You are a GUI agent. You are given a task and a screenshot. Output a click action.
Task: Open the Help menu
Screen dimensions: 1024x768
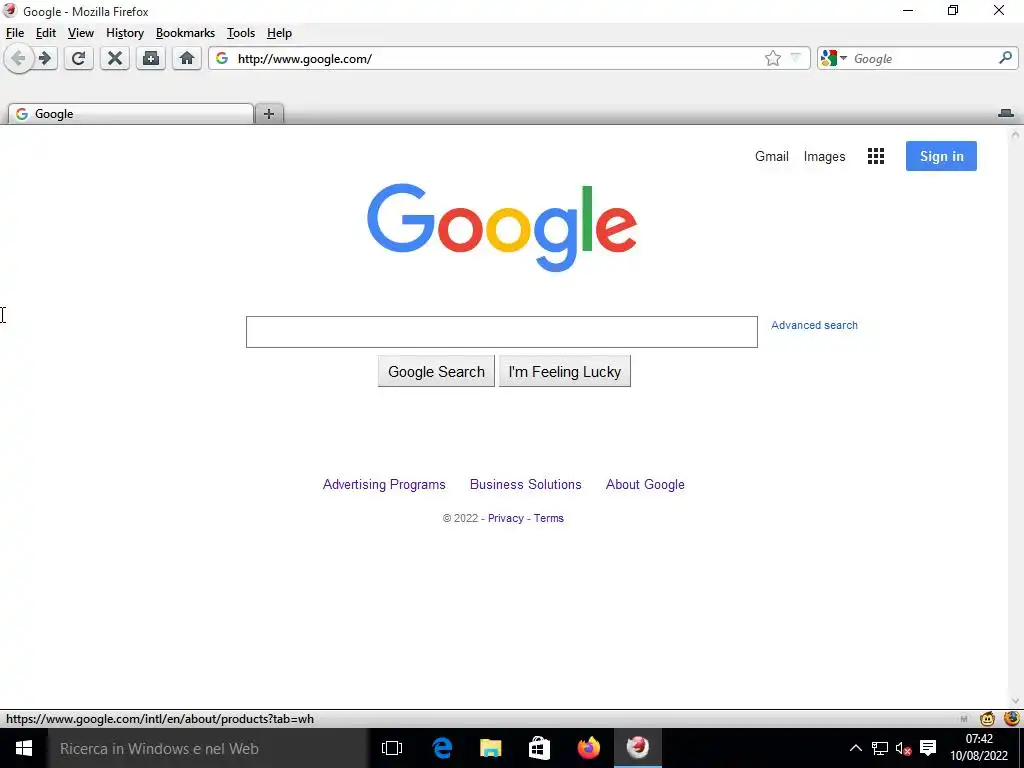[x=280, y=33]
